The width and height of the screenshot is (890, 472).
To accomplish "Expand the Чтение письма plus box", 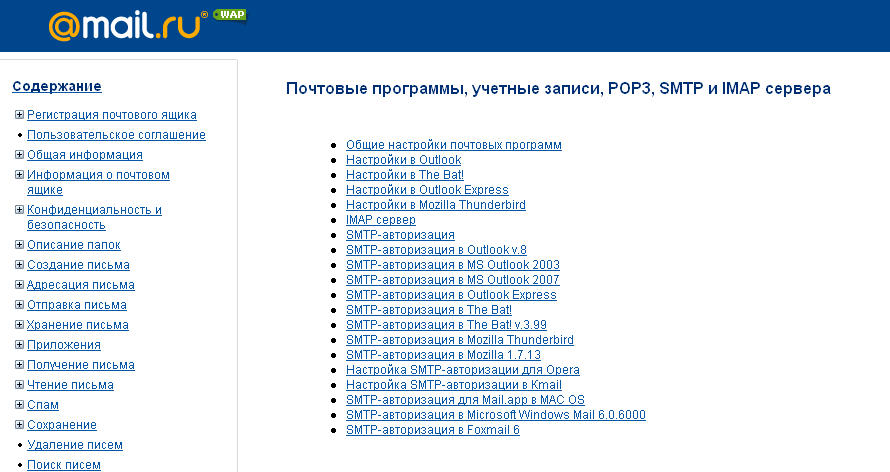I will click(x=19, y=385).
